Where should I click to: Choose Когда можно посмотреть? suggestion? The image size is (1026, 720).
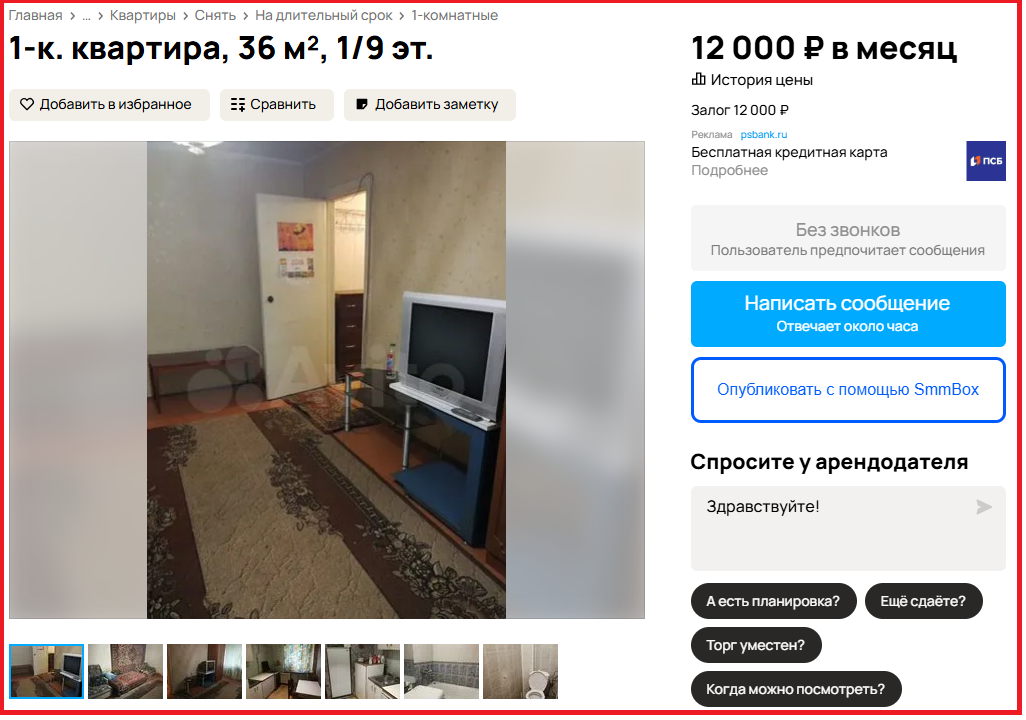796,689
